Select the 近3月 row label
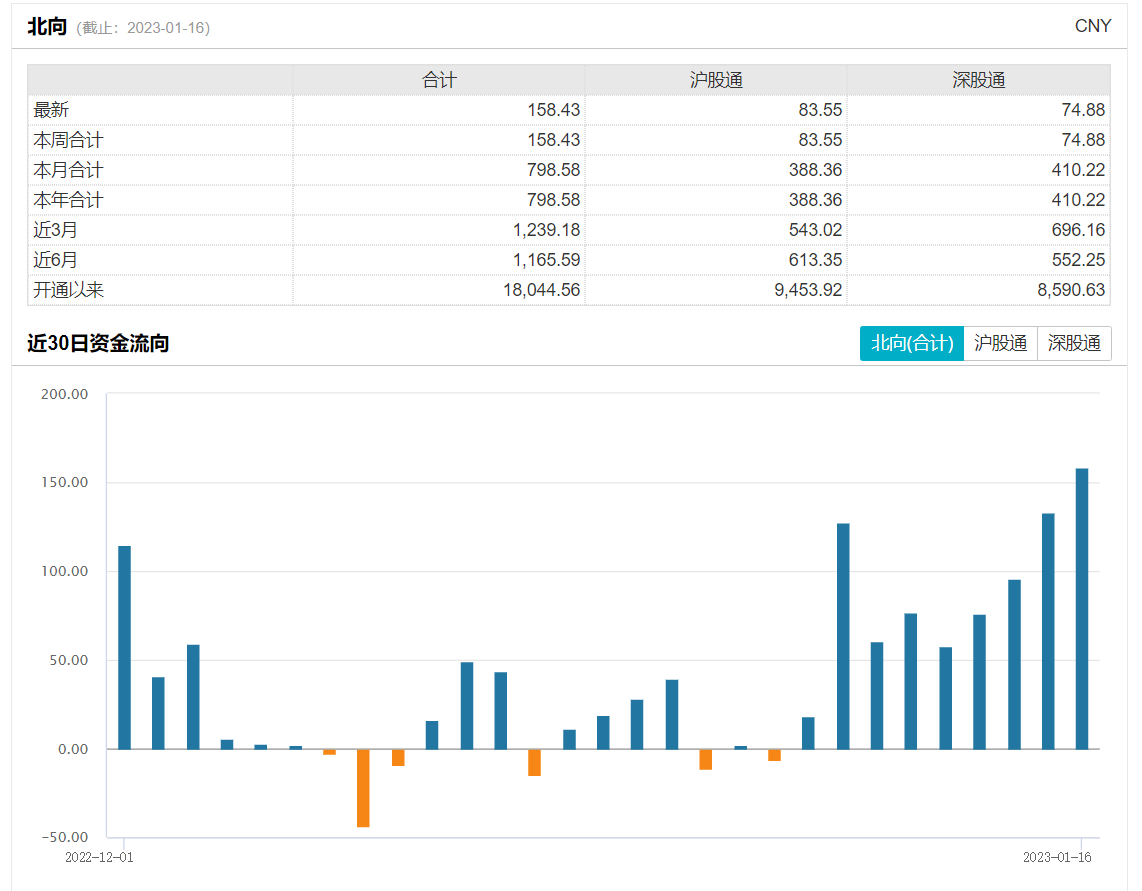1142x891 pixels. click(x=55, y=229)
